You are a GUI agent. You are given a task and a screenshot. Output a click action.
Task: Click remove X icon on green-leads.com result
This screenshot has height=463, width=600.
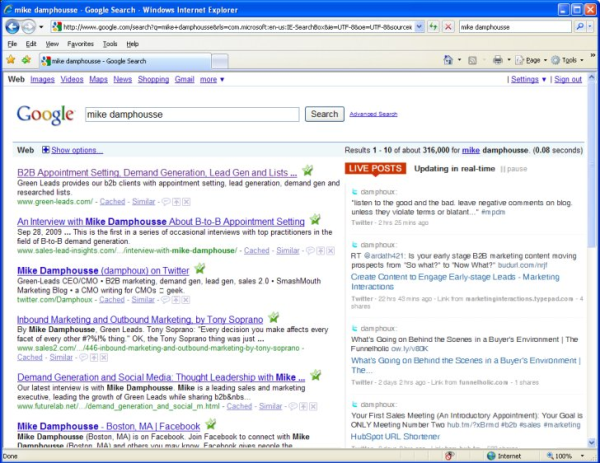[x=186, y=202]
